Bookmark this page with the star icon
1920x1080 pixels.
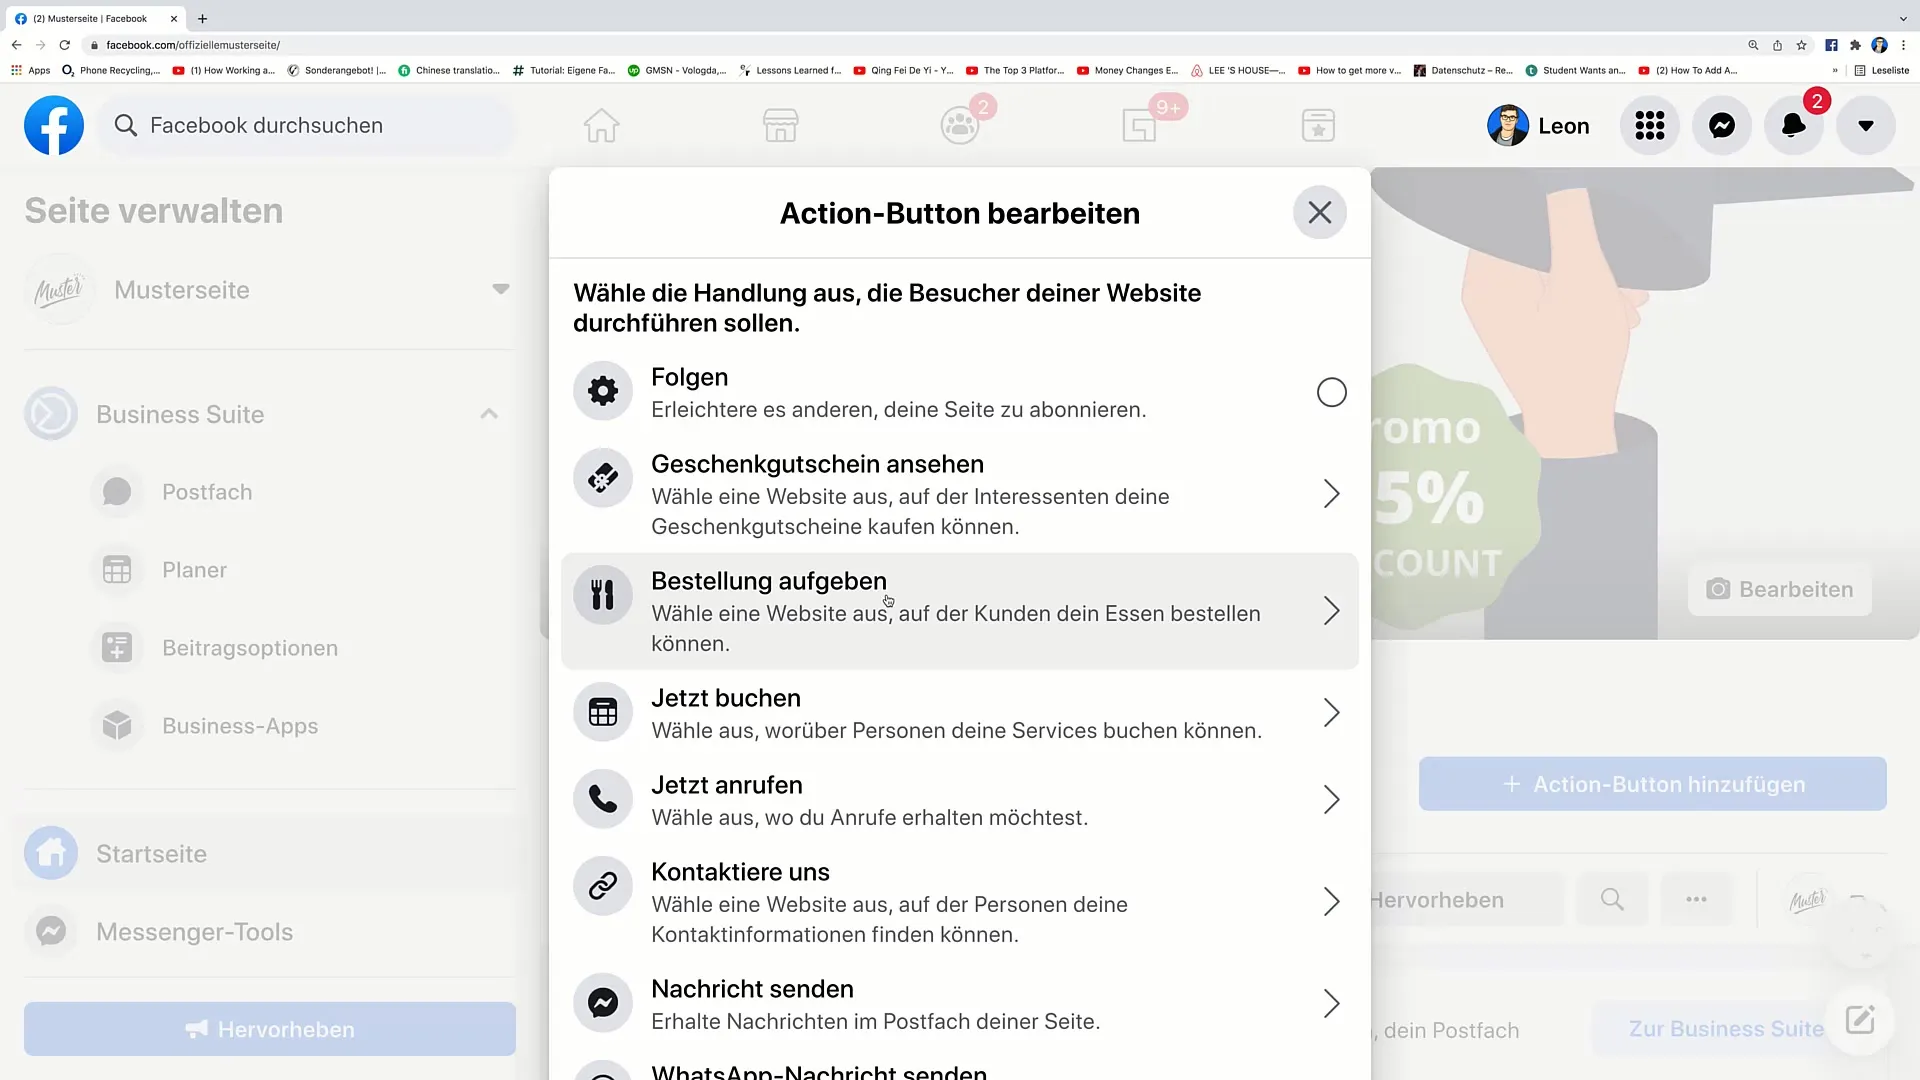[1801, 45]
